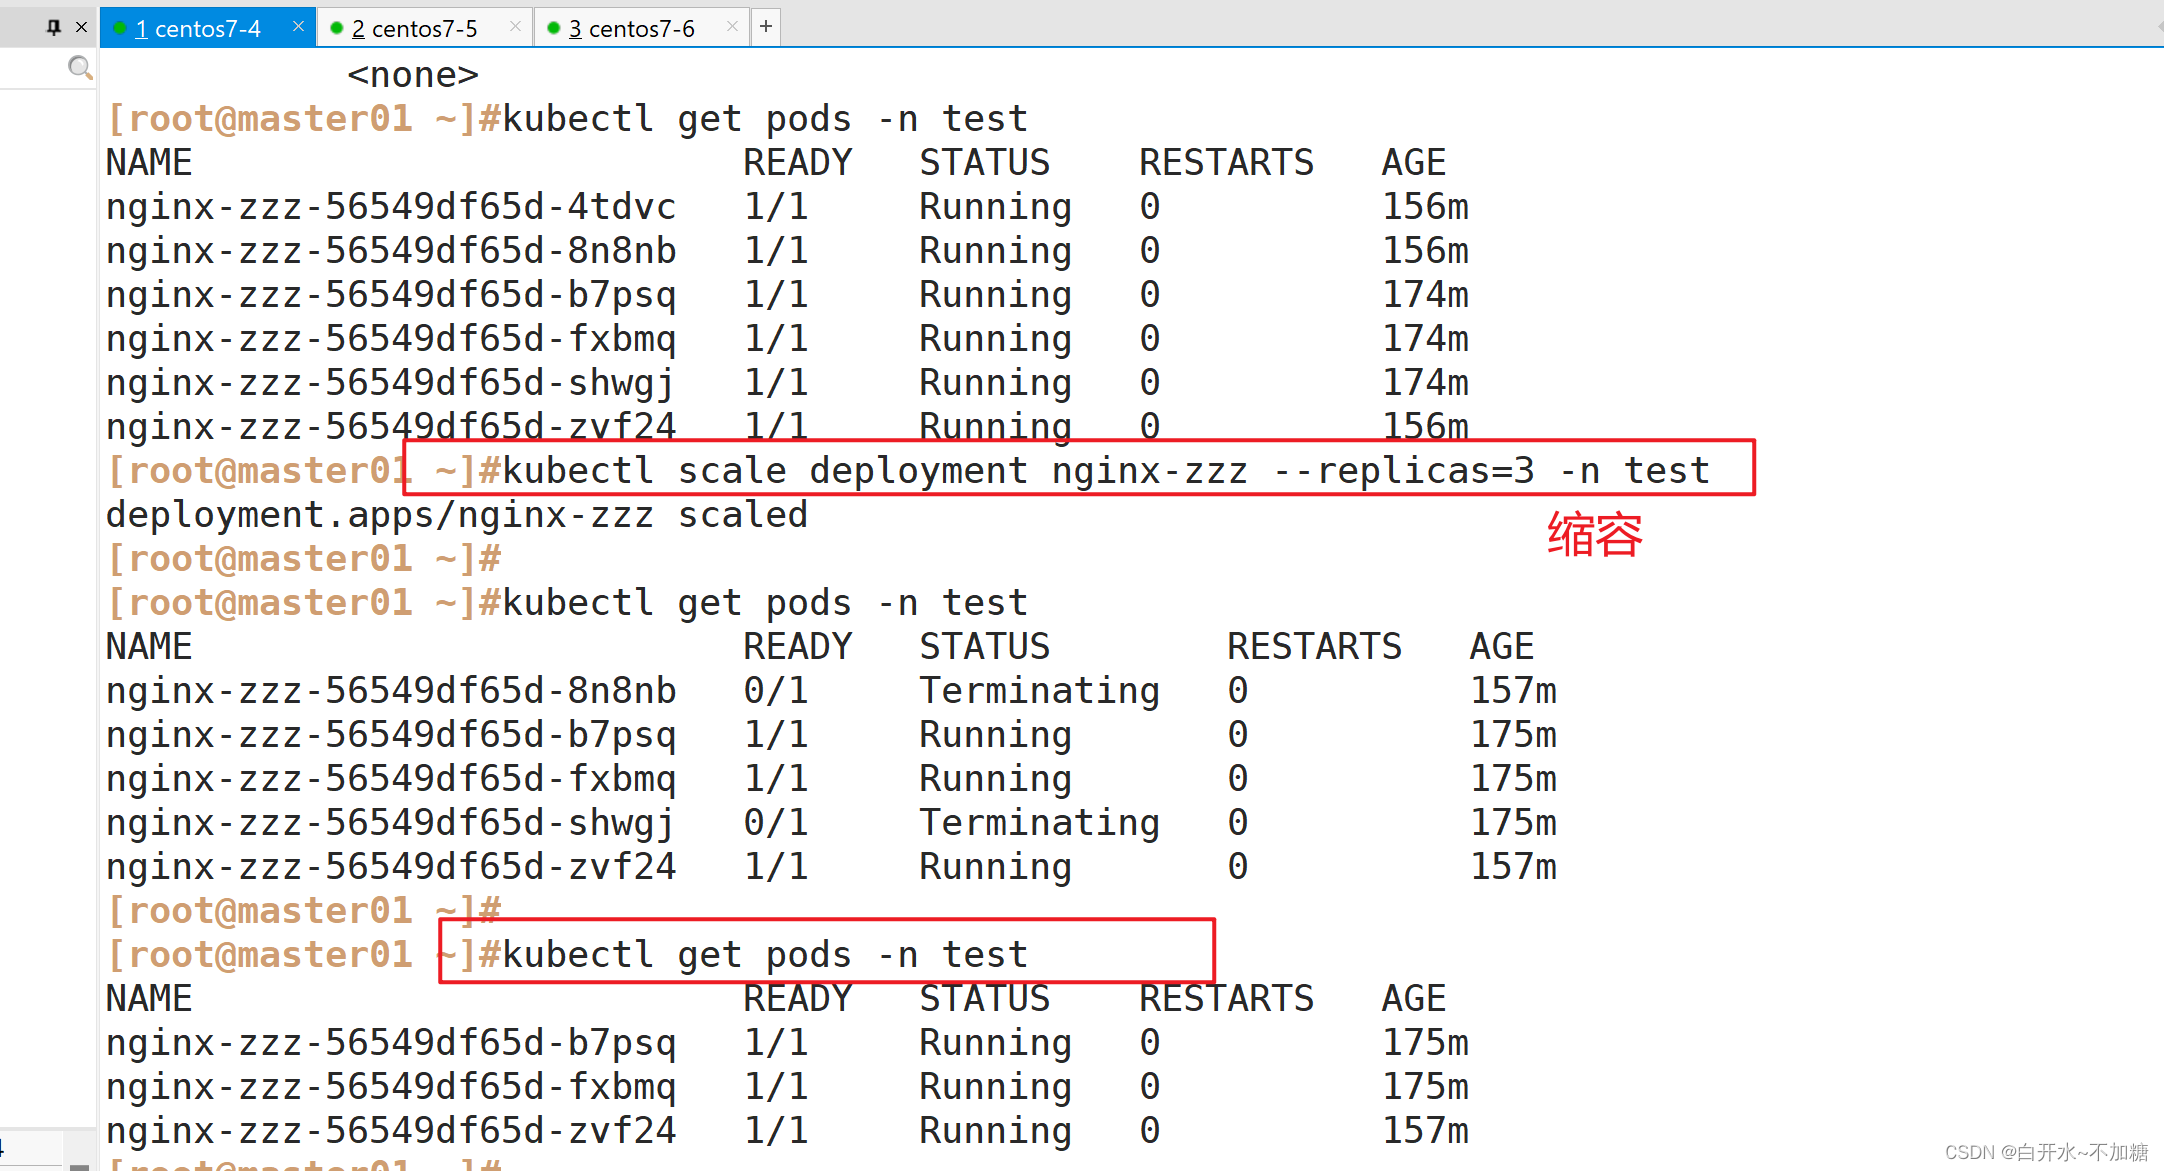This screenshot has width=2164, height=1171.
Task: Click the kubectl scale deployment command line
Action: [x=1105, y=470]
